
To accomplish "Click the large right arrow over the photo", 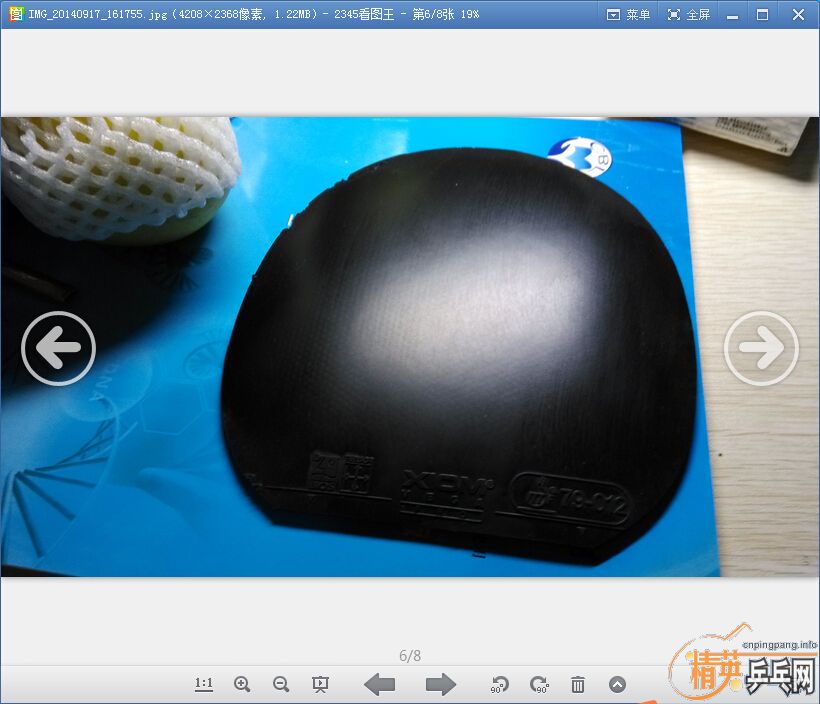I will coord(761,348).
